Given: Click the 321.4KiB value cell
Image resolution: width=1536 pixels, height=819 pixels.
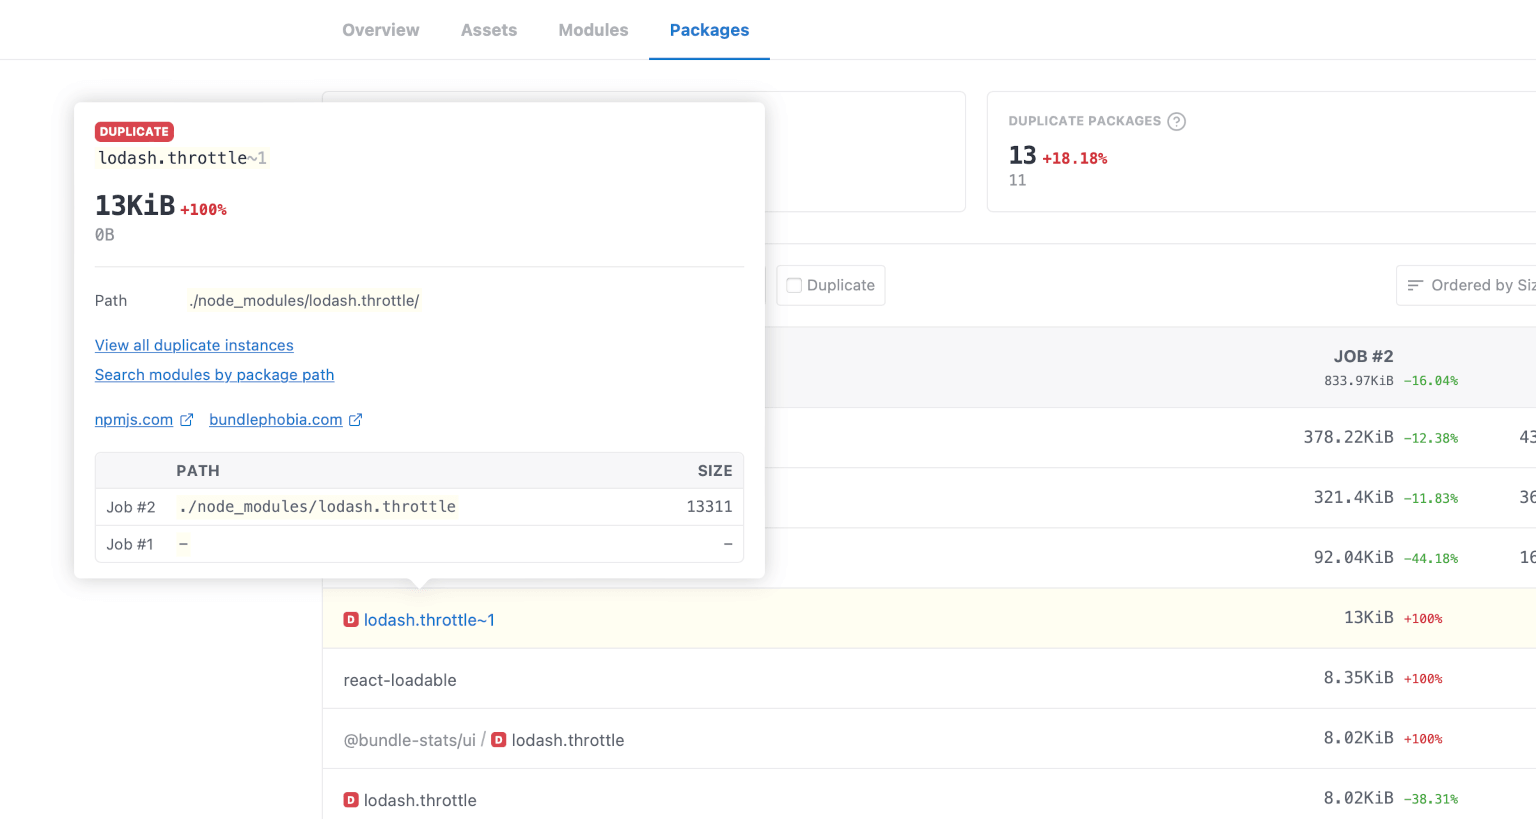Looking at the screenshot, I should (1353, 497).
